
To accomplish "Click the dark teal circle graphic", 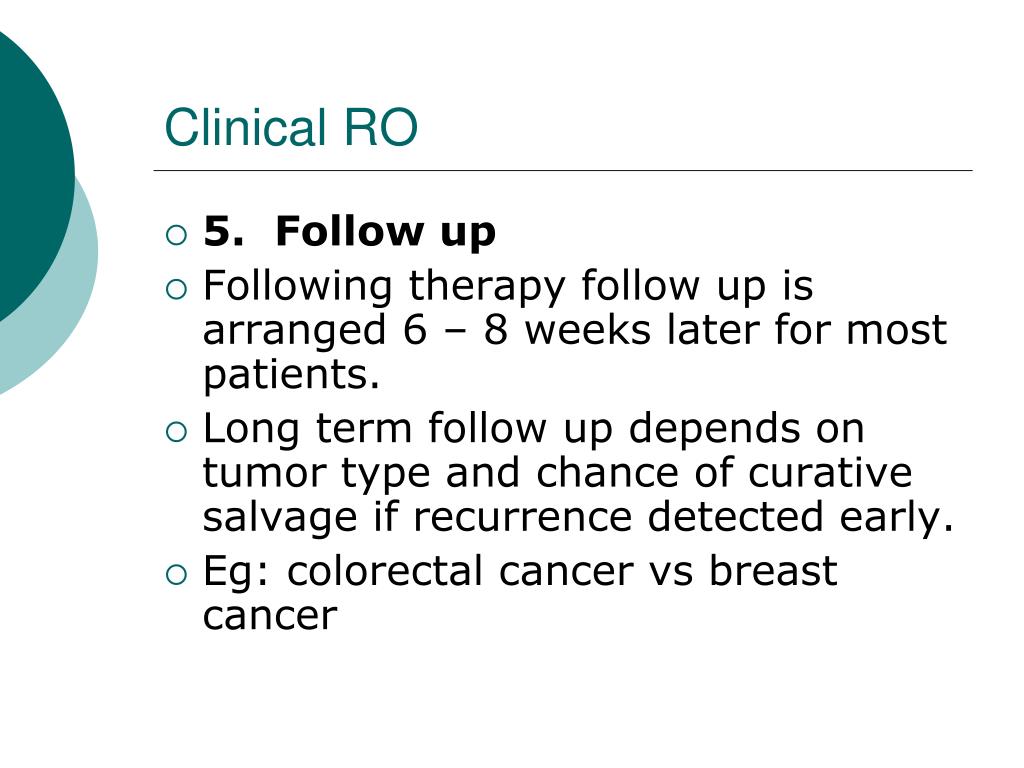I will (33, 170).
